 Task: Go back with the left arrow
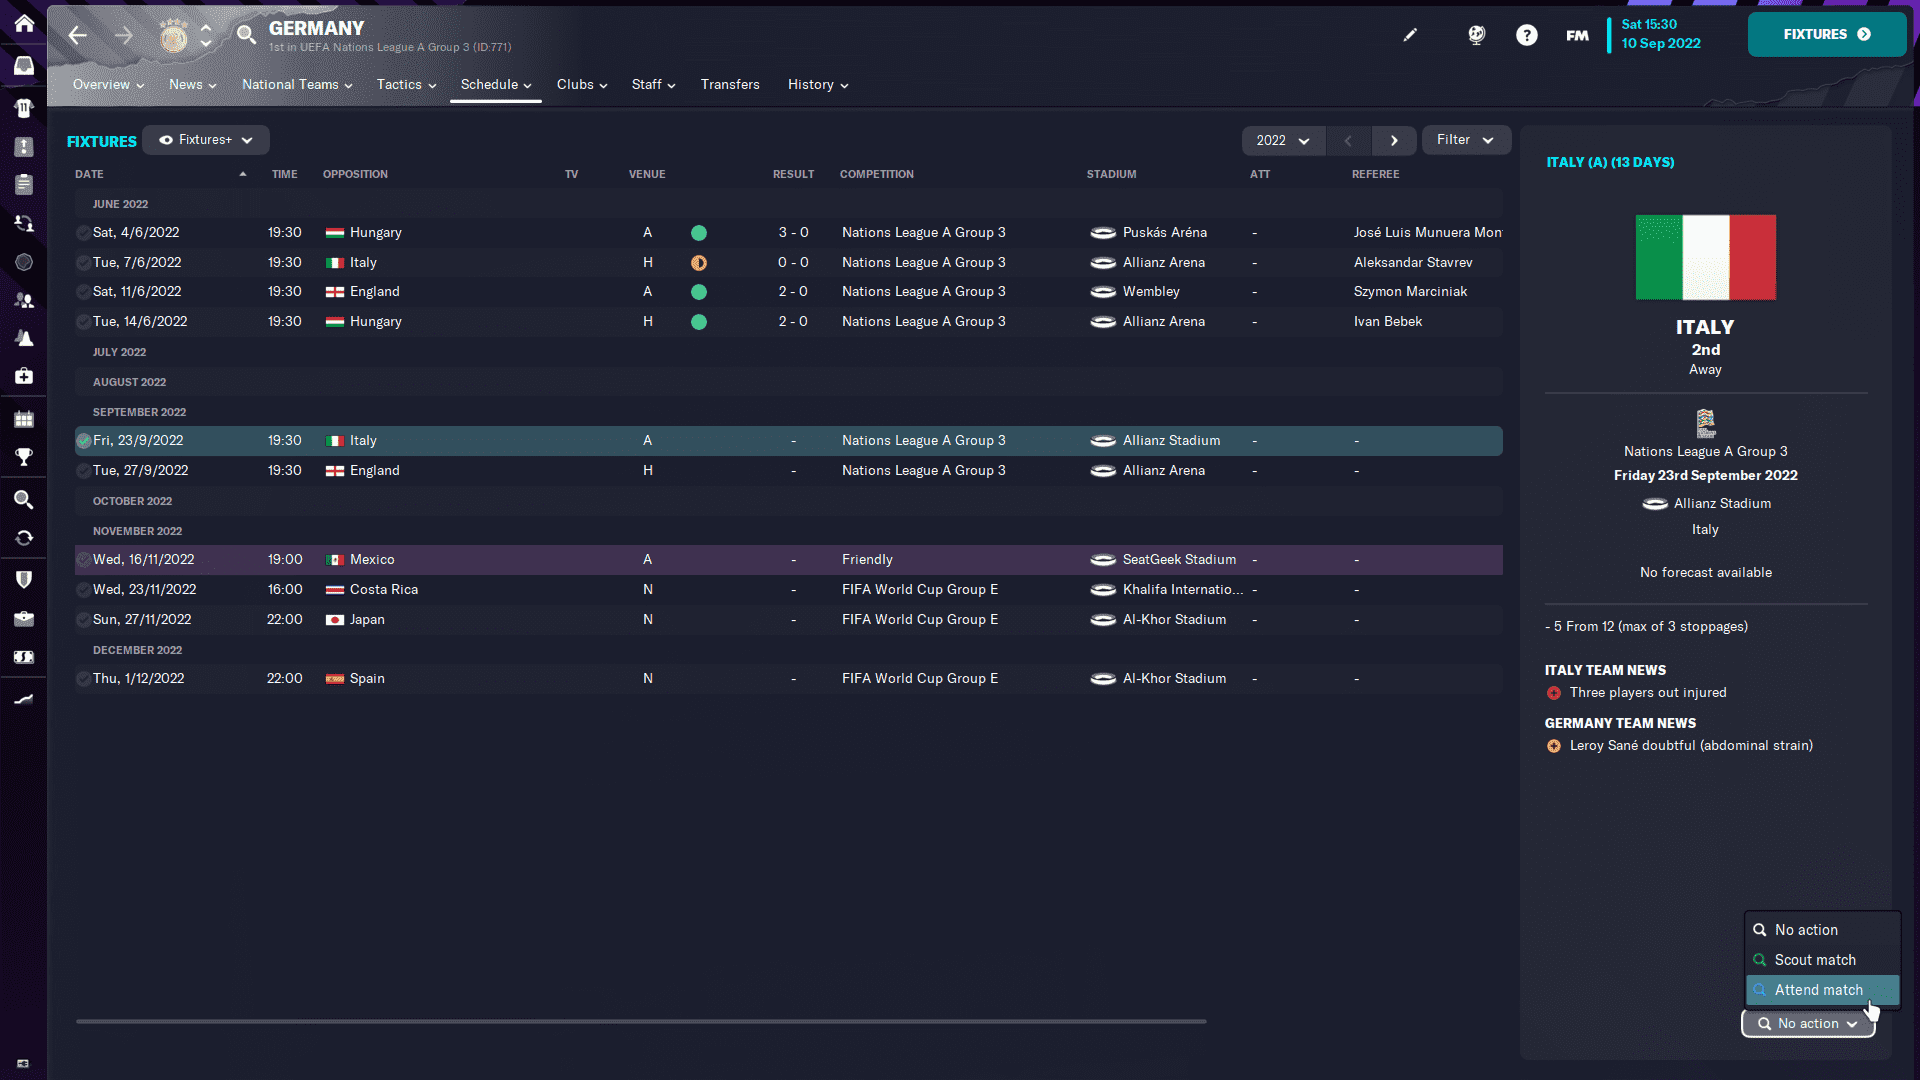tap(78, 35)
